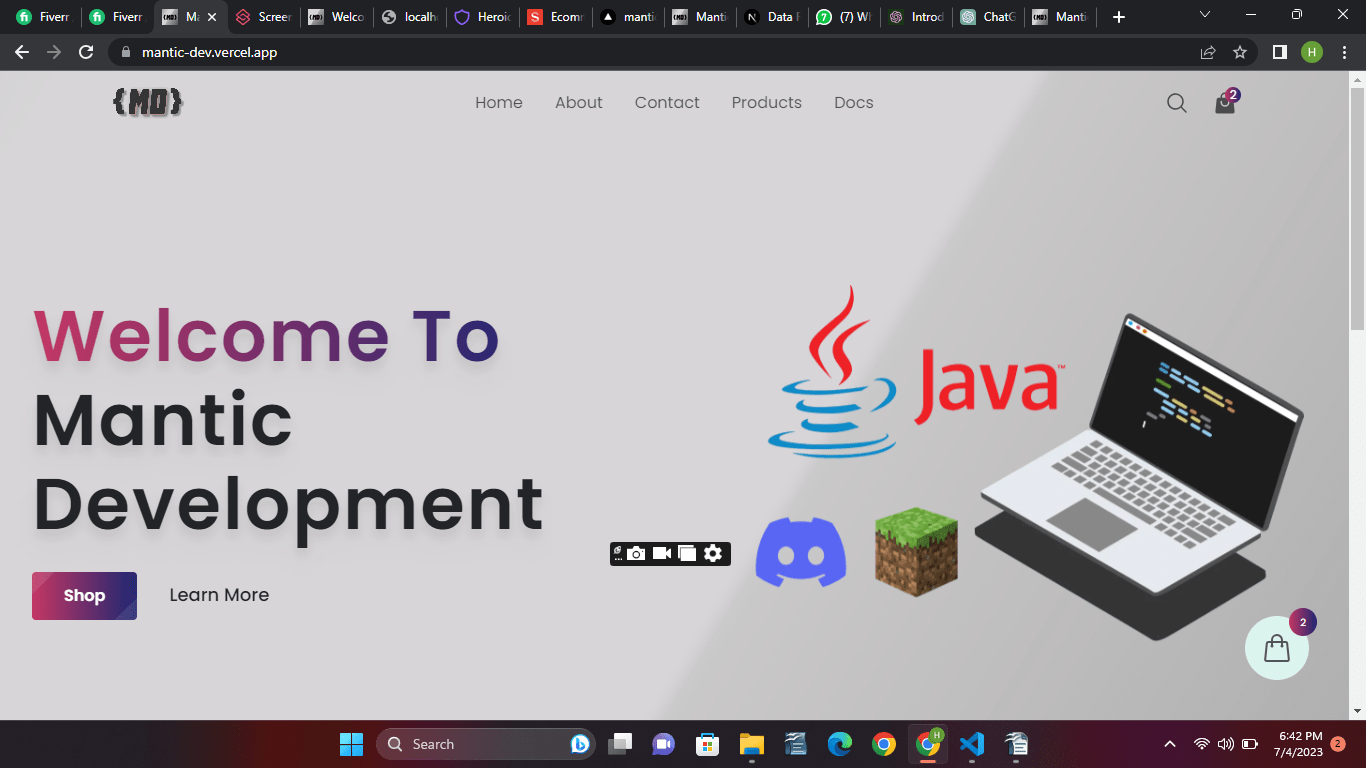Click the Minecraft grass block image
This screenshot has width=1366, height=768.
click(917, 552)
